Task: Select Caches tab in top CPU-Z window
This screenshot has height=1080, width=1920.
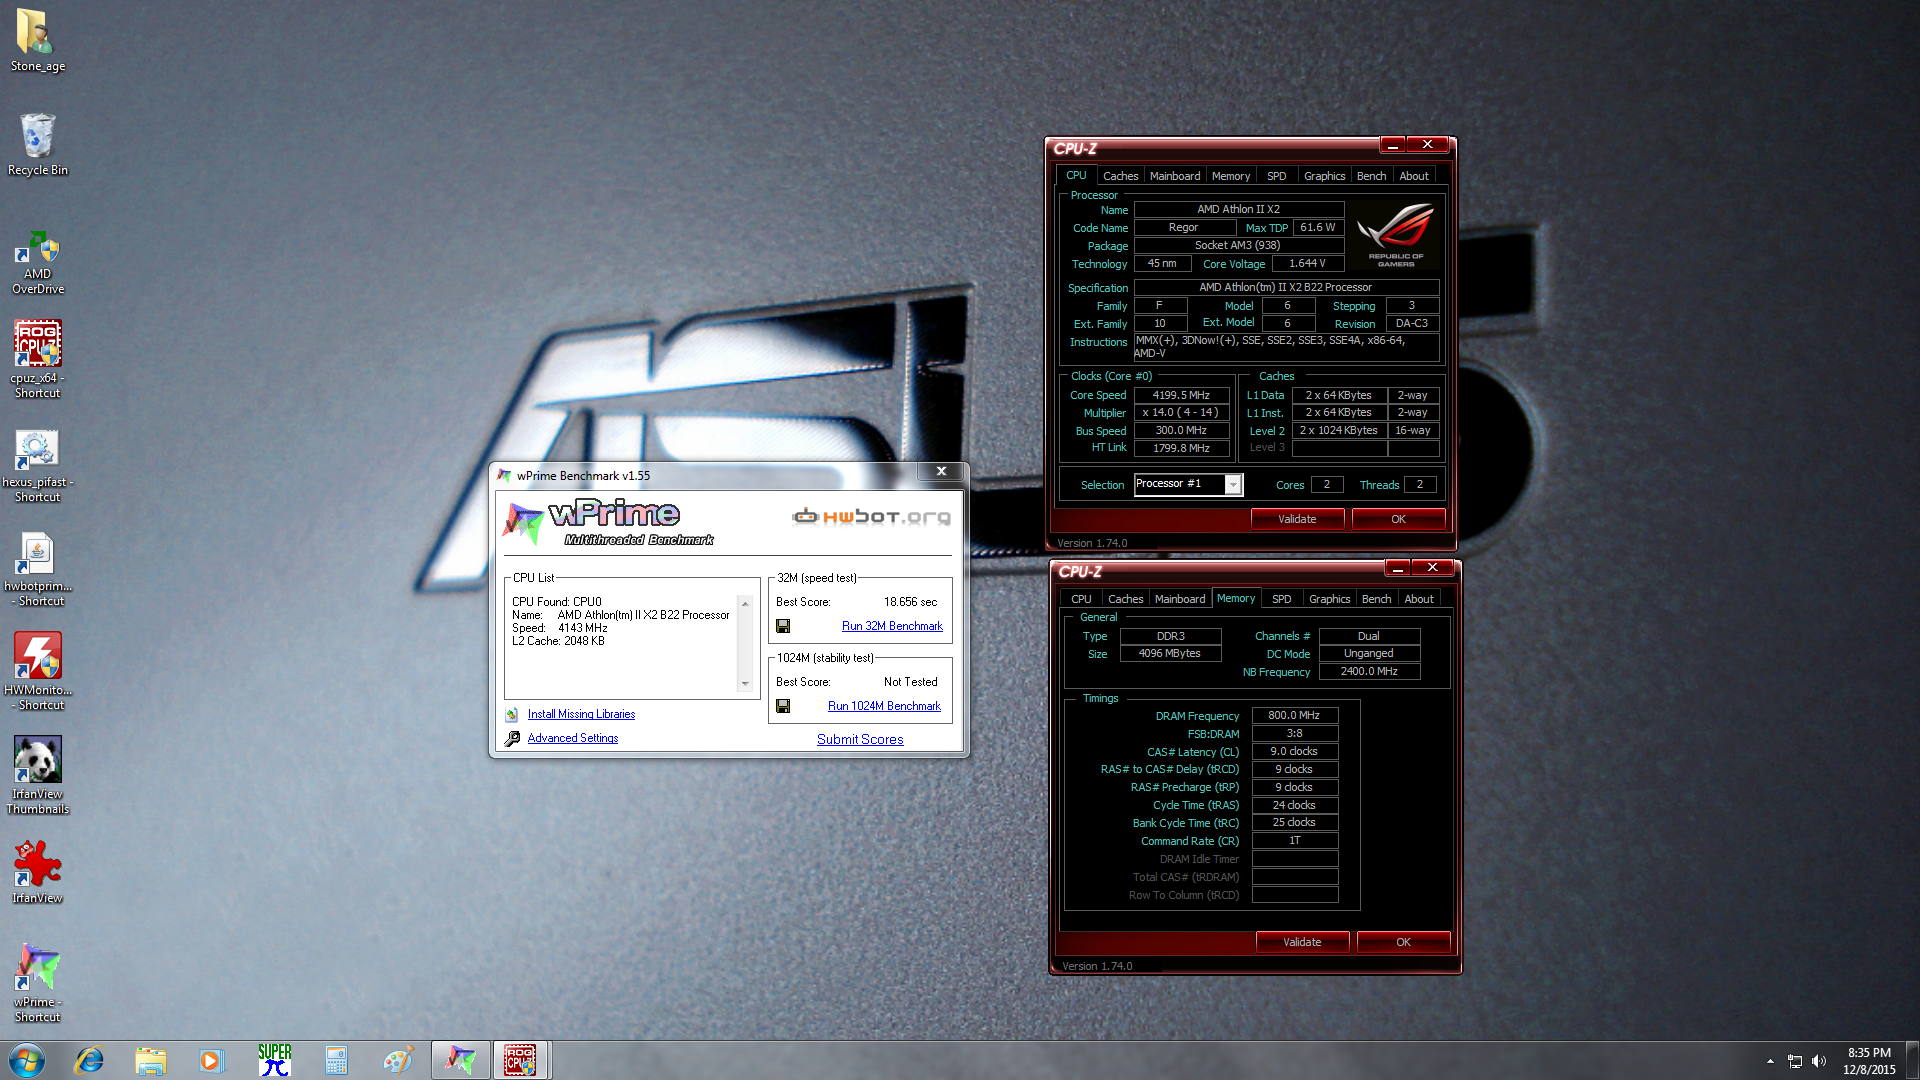Action: (1120, 176)
